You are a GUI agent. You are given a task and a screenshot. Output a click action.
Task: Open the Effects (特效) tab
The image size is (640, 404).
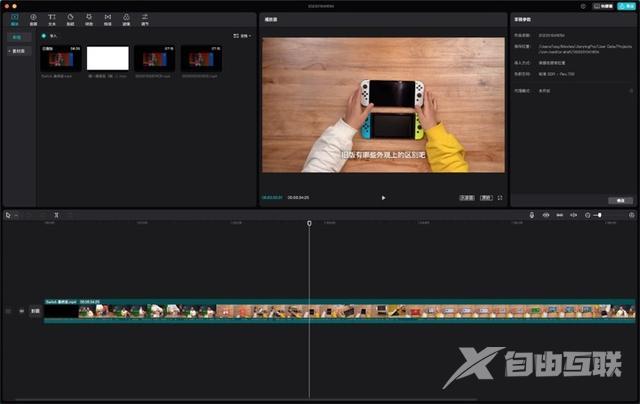click(89, 19)
